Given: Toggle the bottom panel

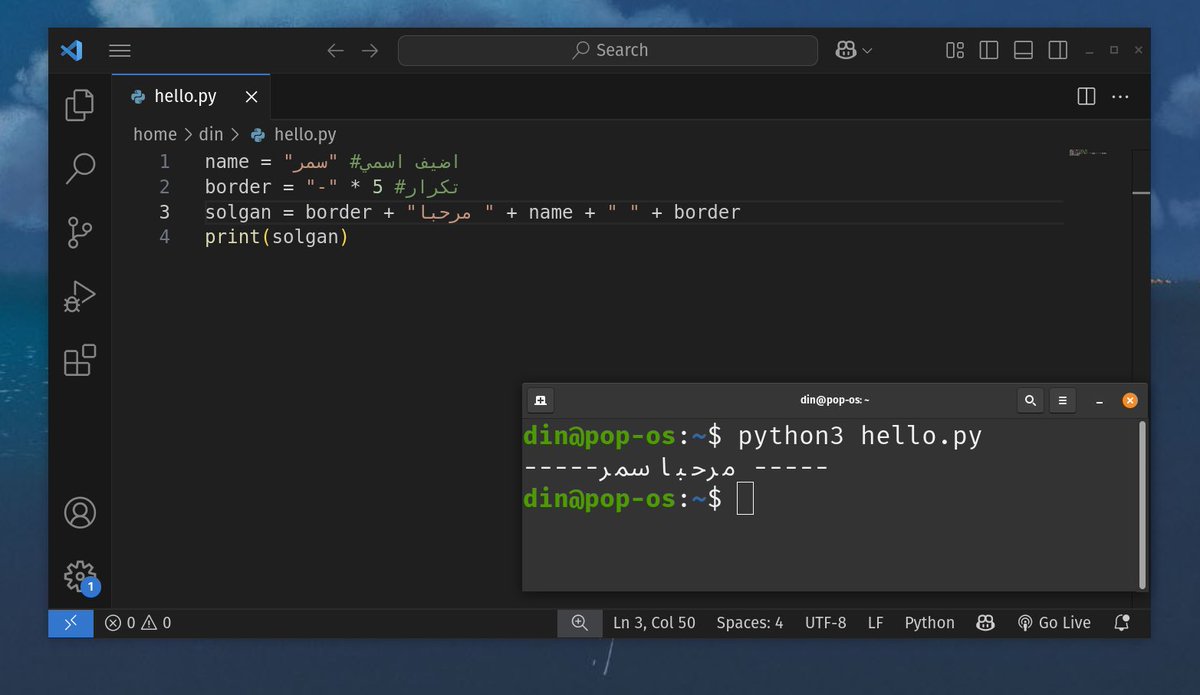Looking at the screenshot, I should point(1023,50).
